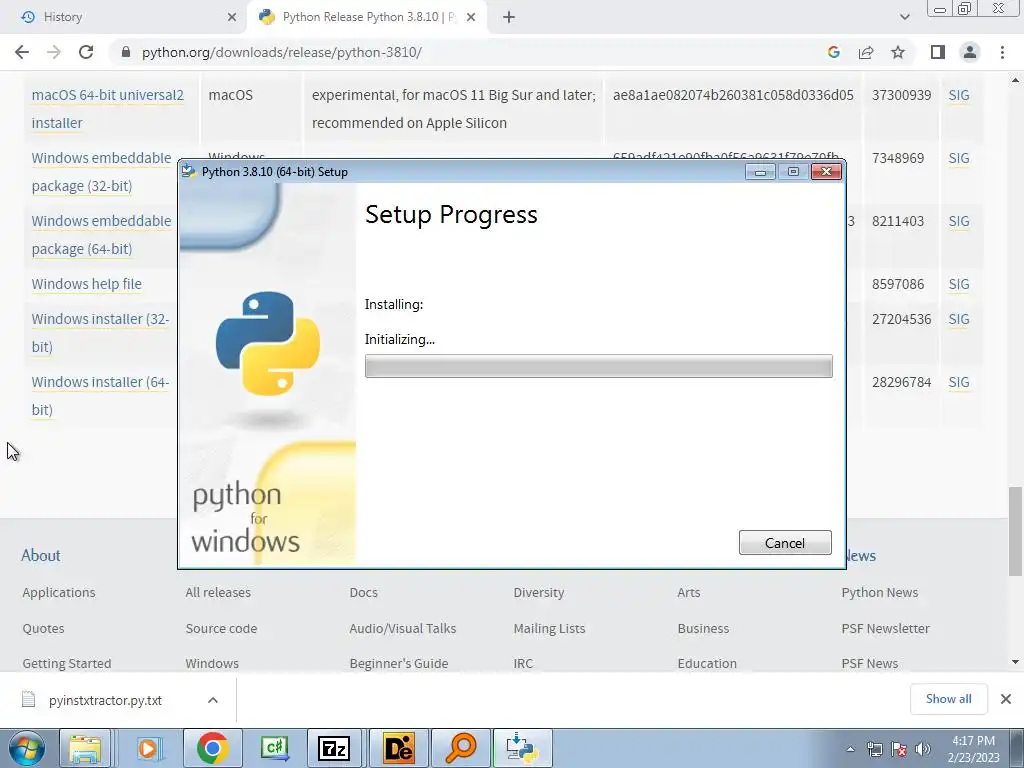Close the History tab
The image size is (1024, 768).
point(232,17)
